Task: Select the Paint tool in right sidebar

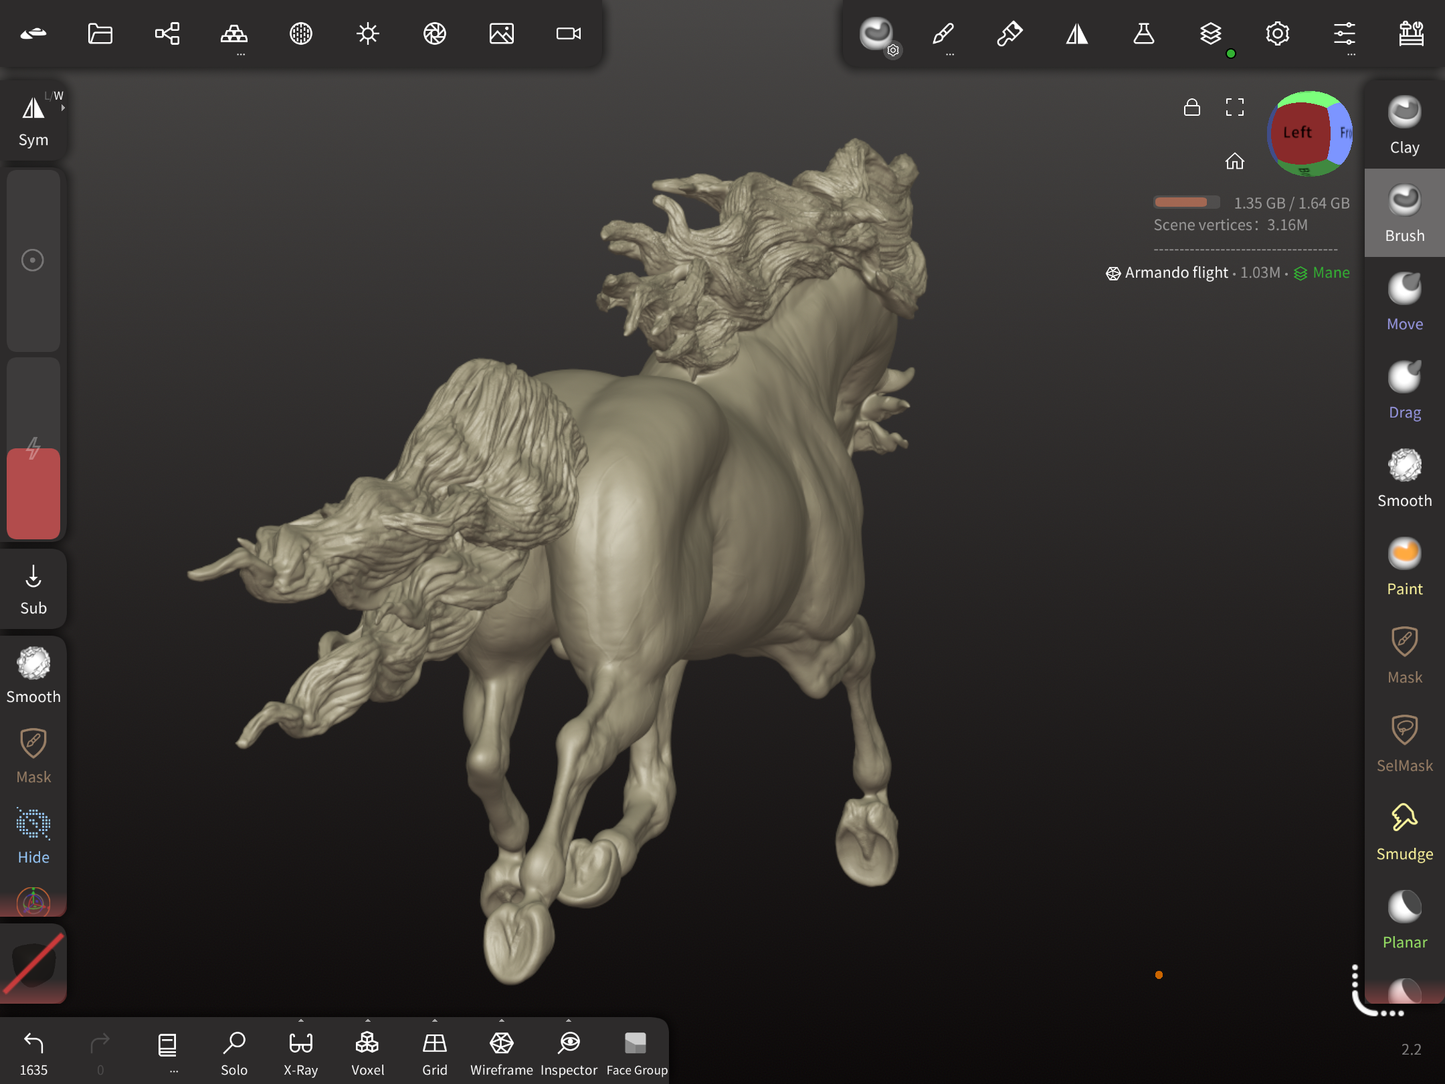Action: tap(1404, 567)
